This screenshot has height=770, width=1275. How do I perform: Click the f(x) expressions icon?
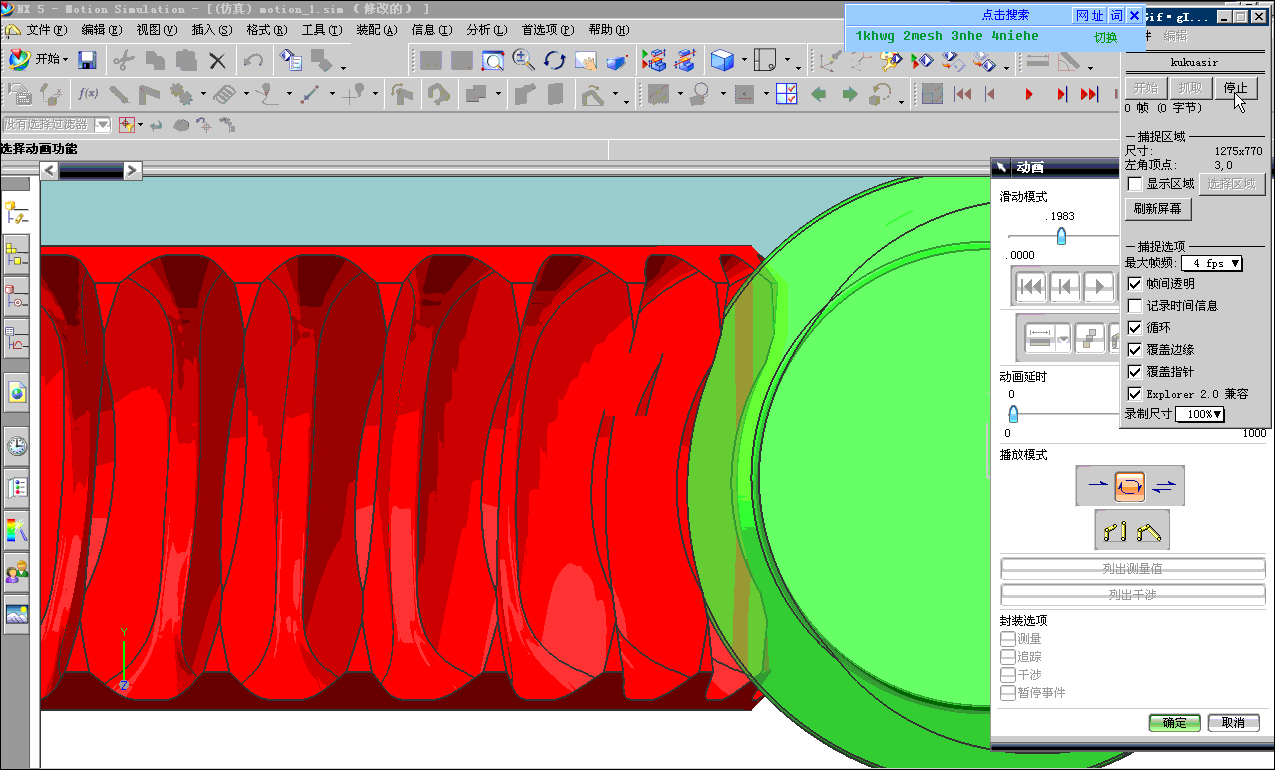click(x=88, y=95)
